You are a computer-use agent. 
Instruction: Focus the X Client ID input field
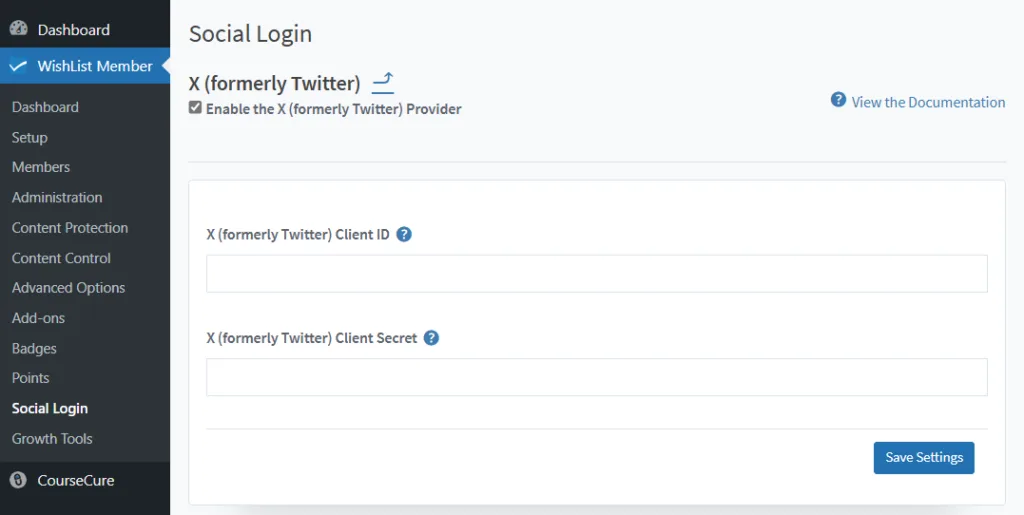point(597,273)
